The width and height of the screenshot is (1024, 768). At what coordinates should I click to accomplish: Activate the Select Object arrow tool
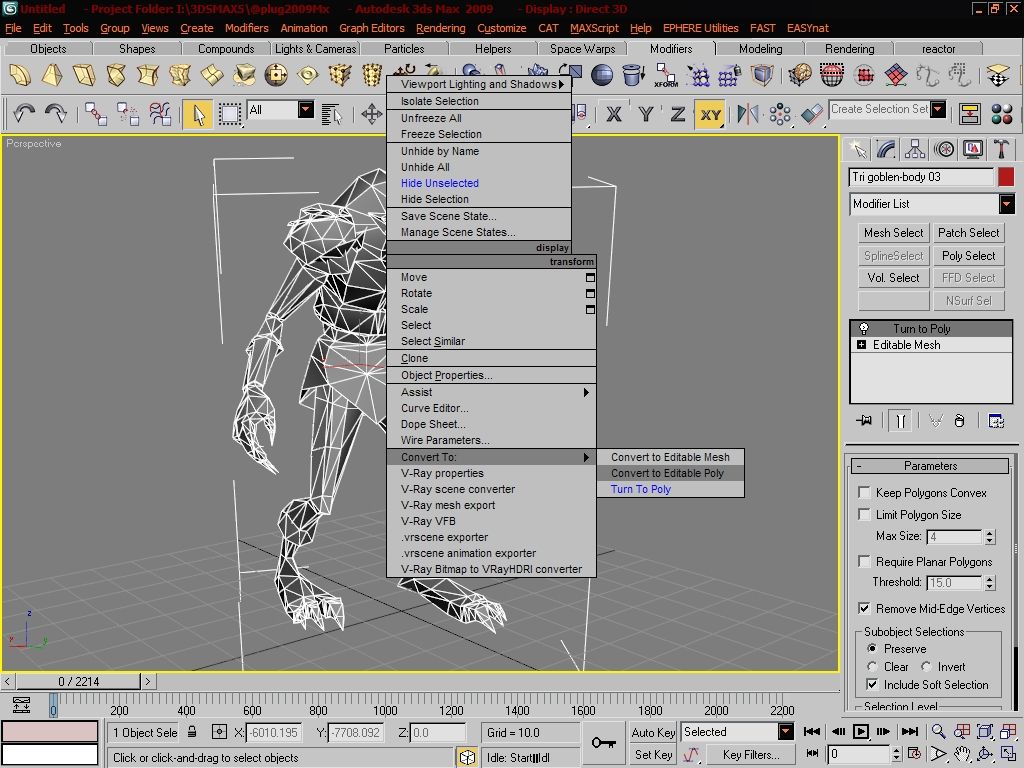[199, 114]
